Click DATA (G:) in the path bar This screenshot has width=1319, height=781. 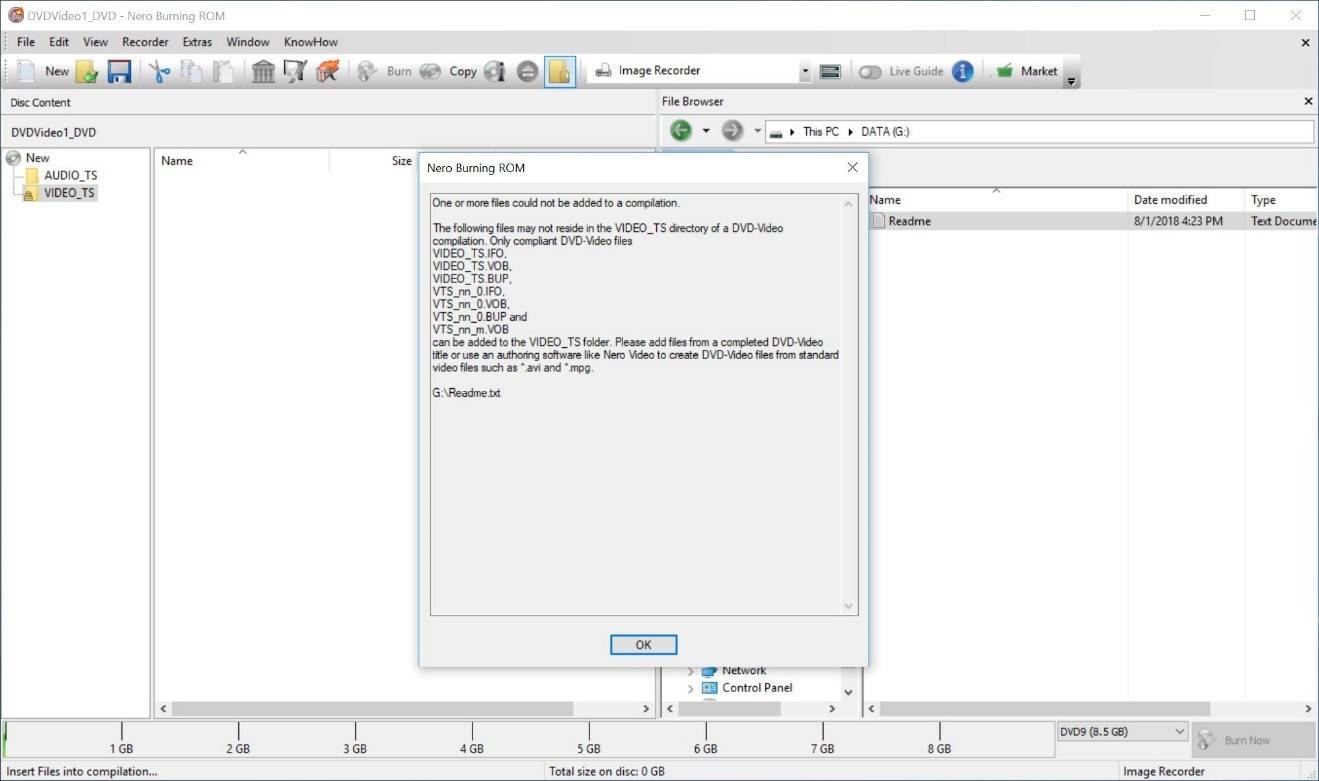(x=885, y=132)
